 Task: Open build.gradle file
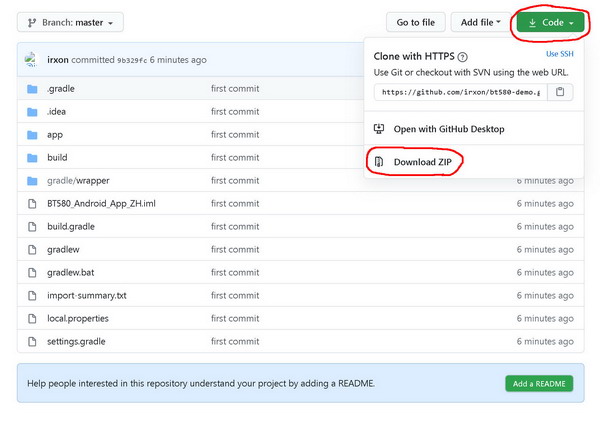71,226
